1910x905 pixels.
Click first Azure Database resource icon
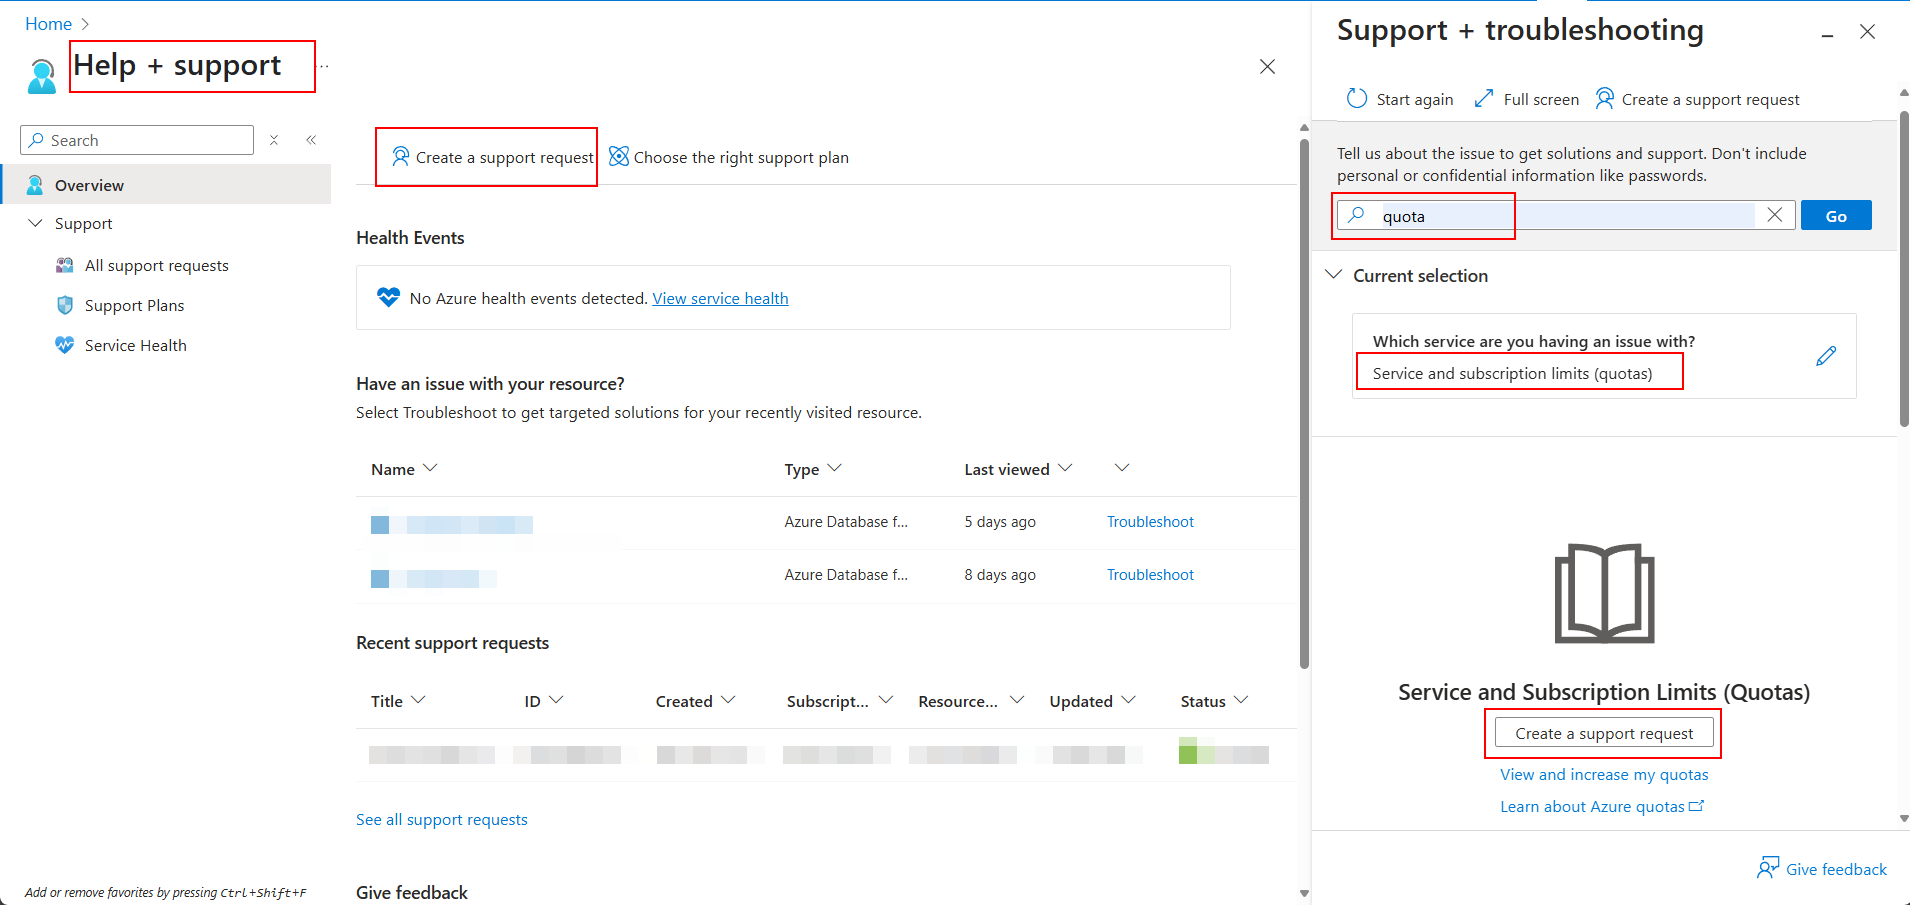[x=380, y=525]
